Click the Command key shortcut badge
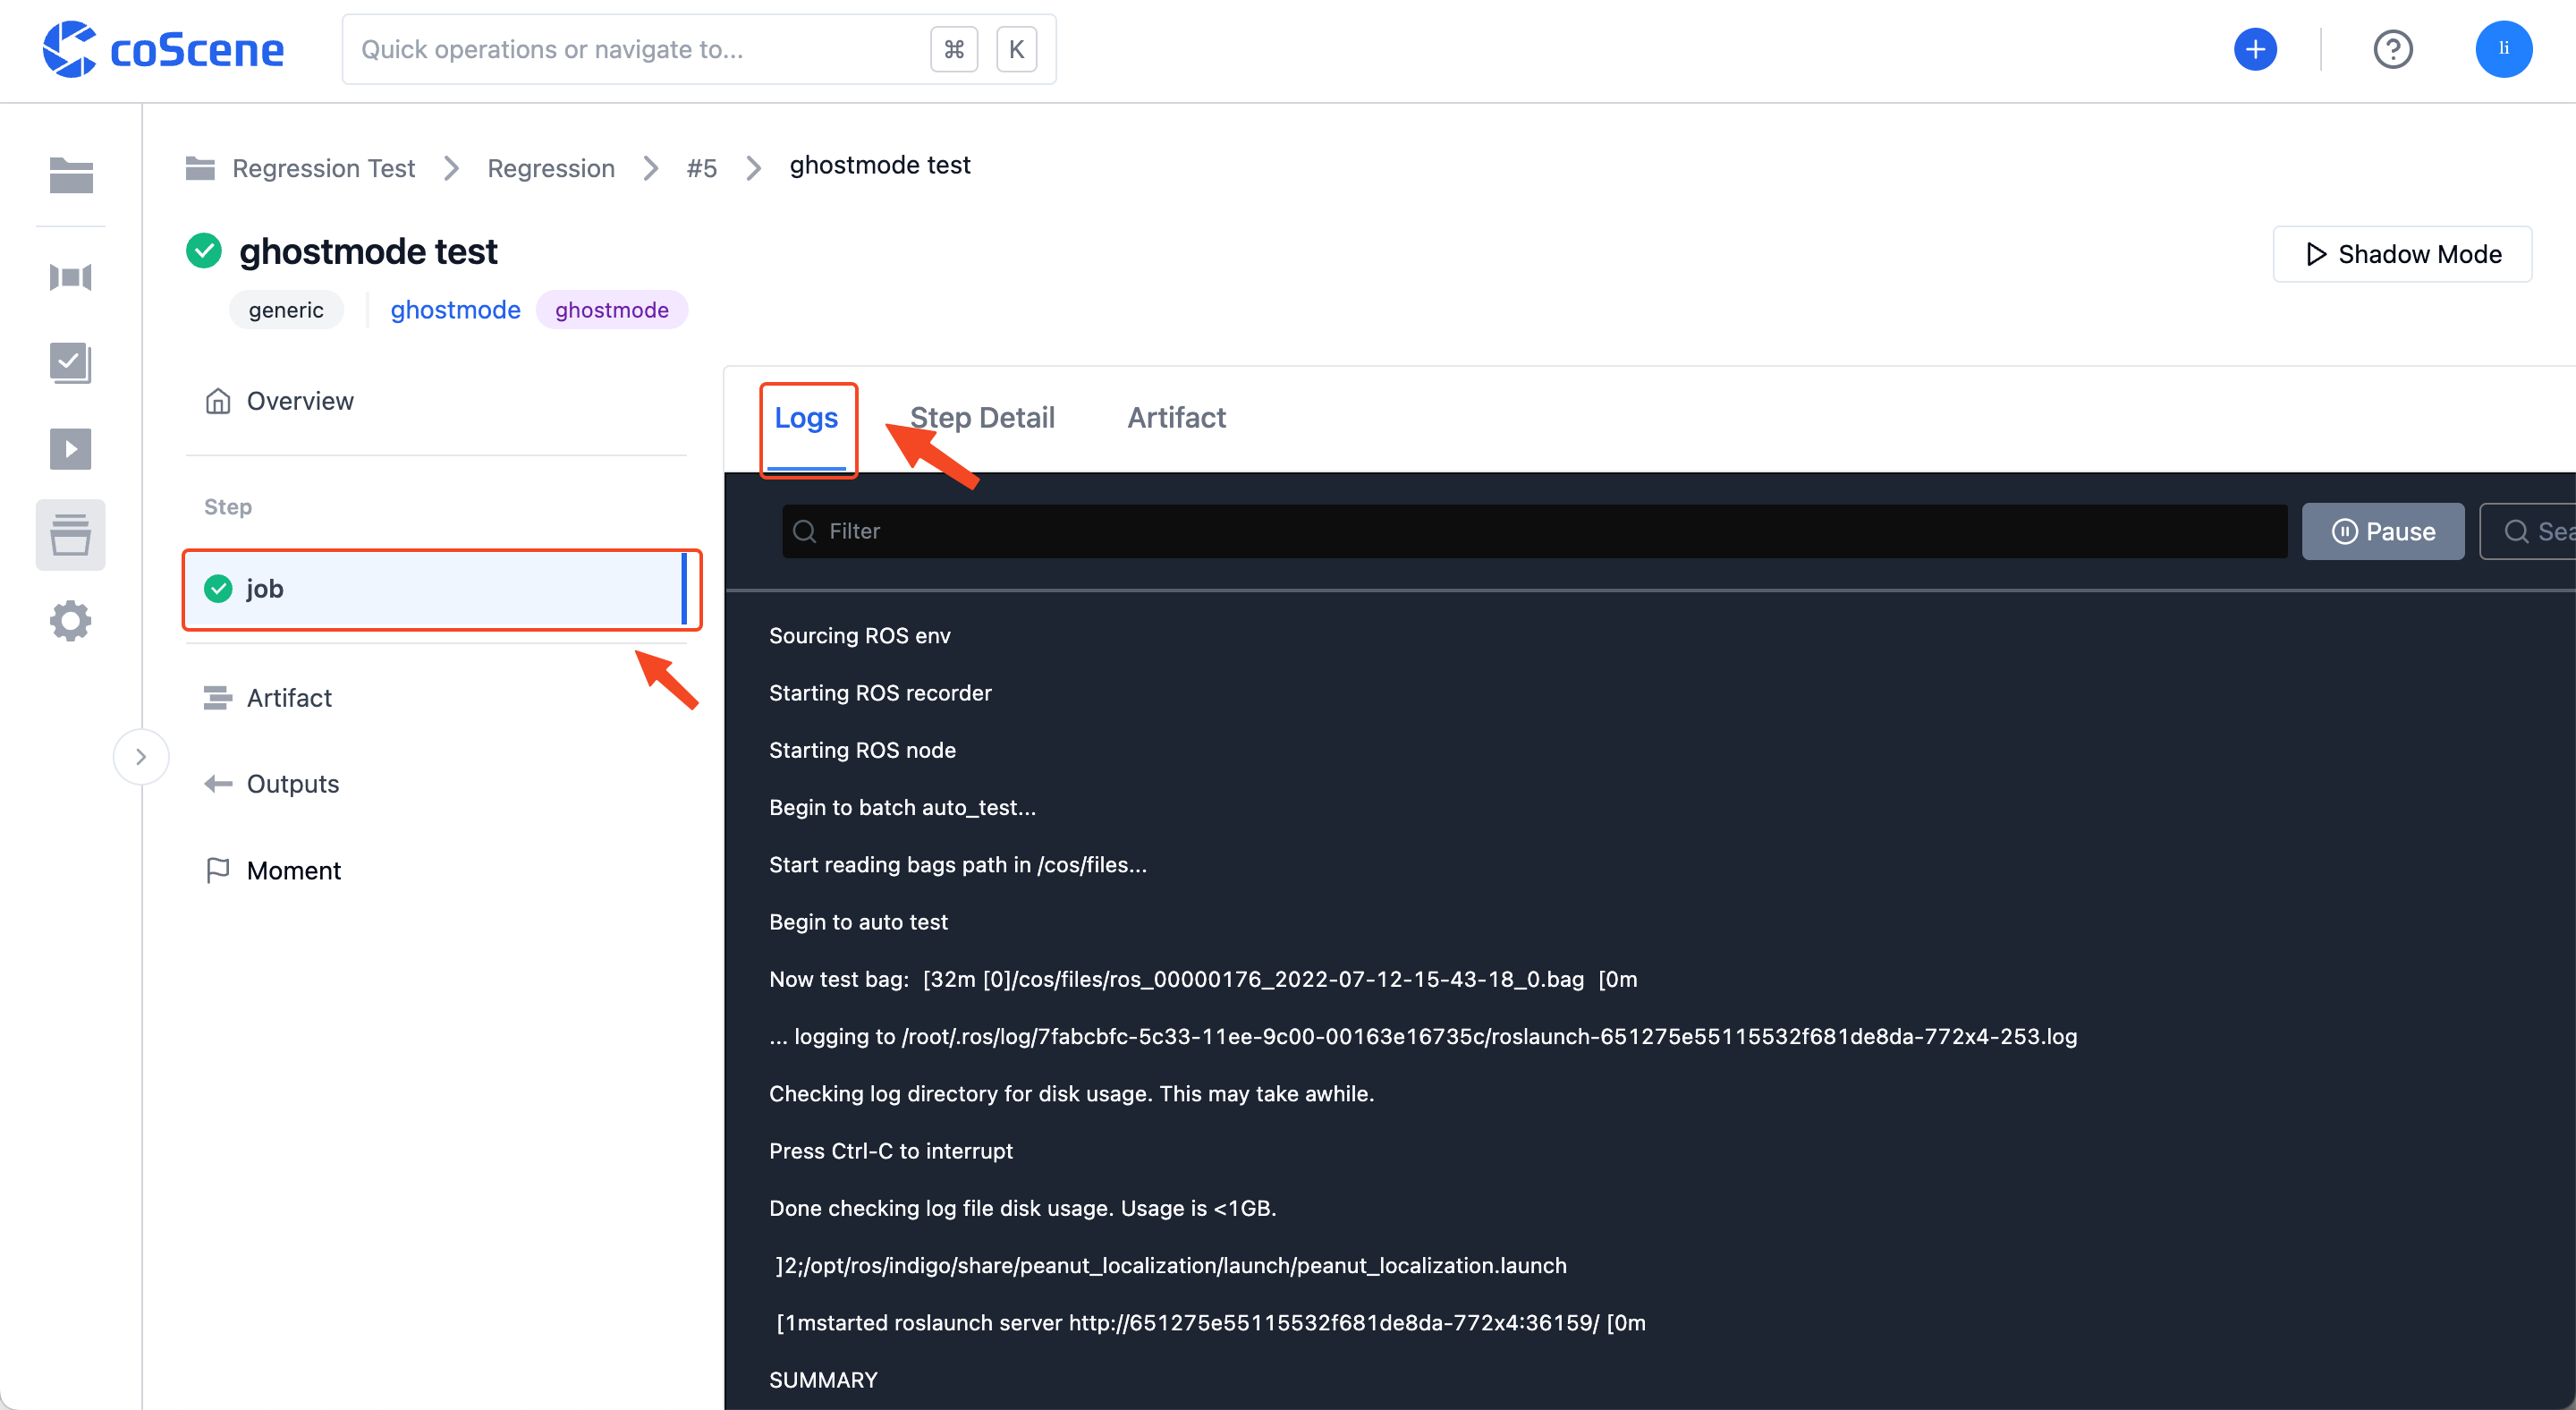The image size is (2576, 1410). (954, 49)
